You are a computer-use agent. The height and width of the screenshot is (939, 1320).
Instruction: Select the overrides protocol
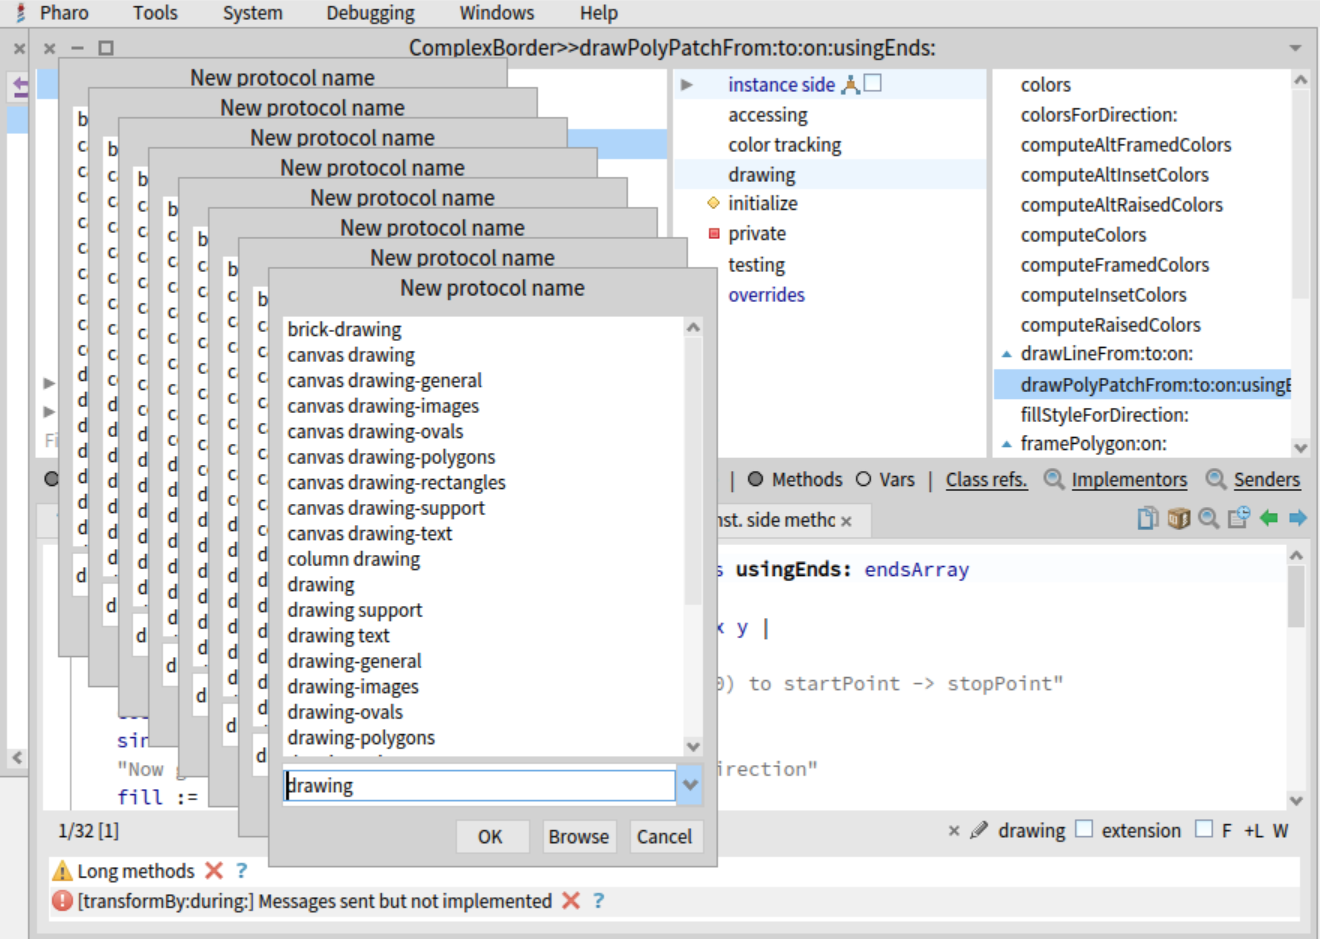click(x=766, y=295)
